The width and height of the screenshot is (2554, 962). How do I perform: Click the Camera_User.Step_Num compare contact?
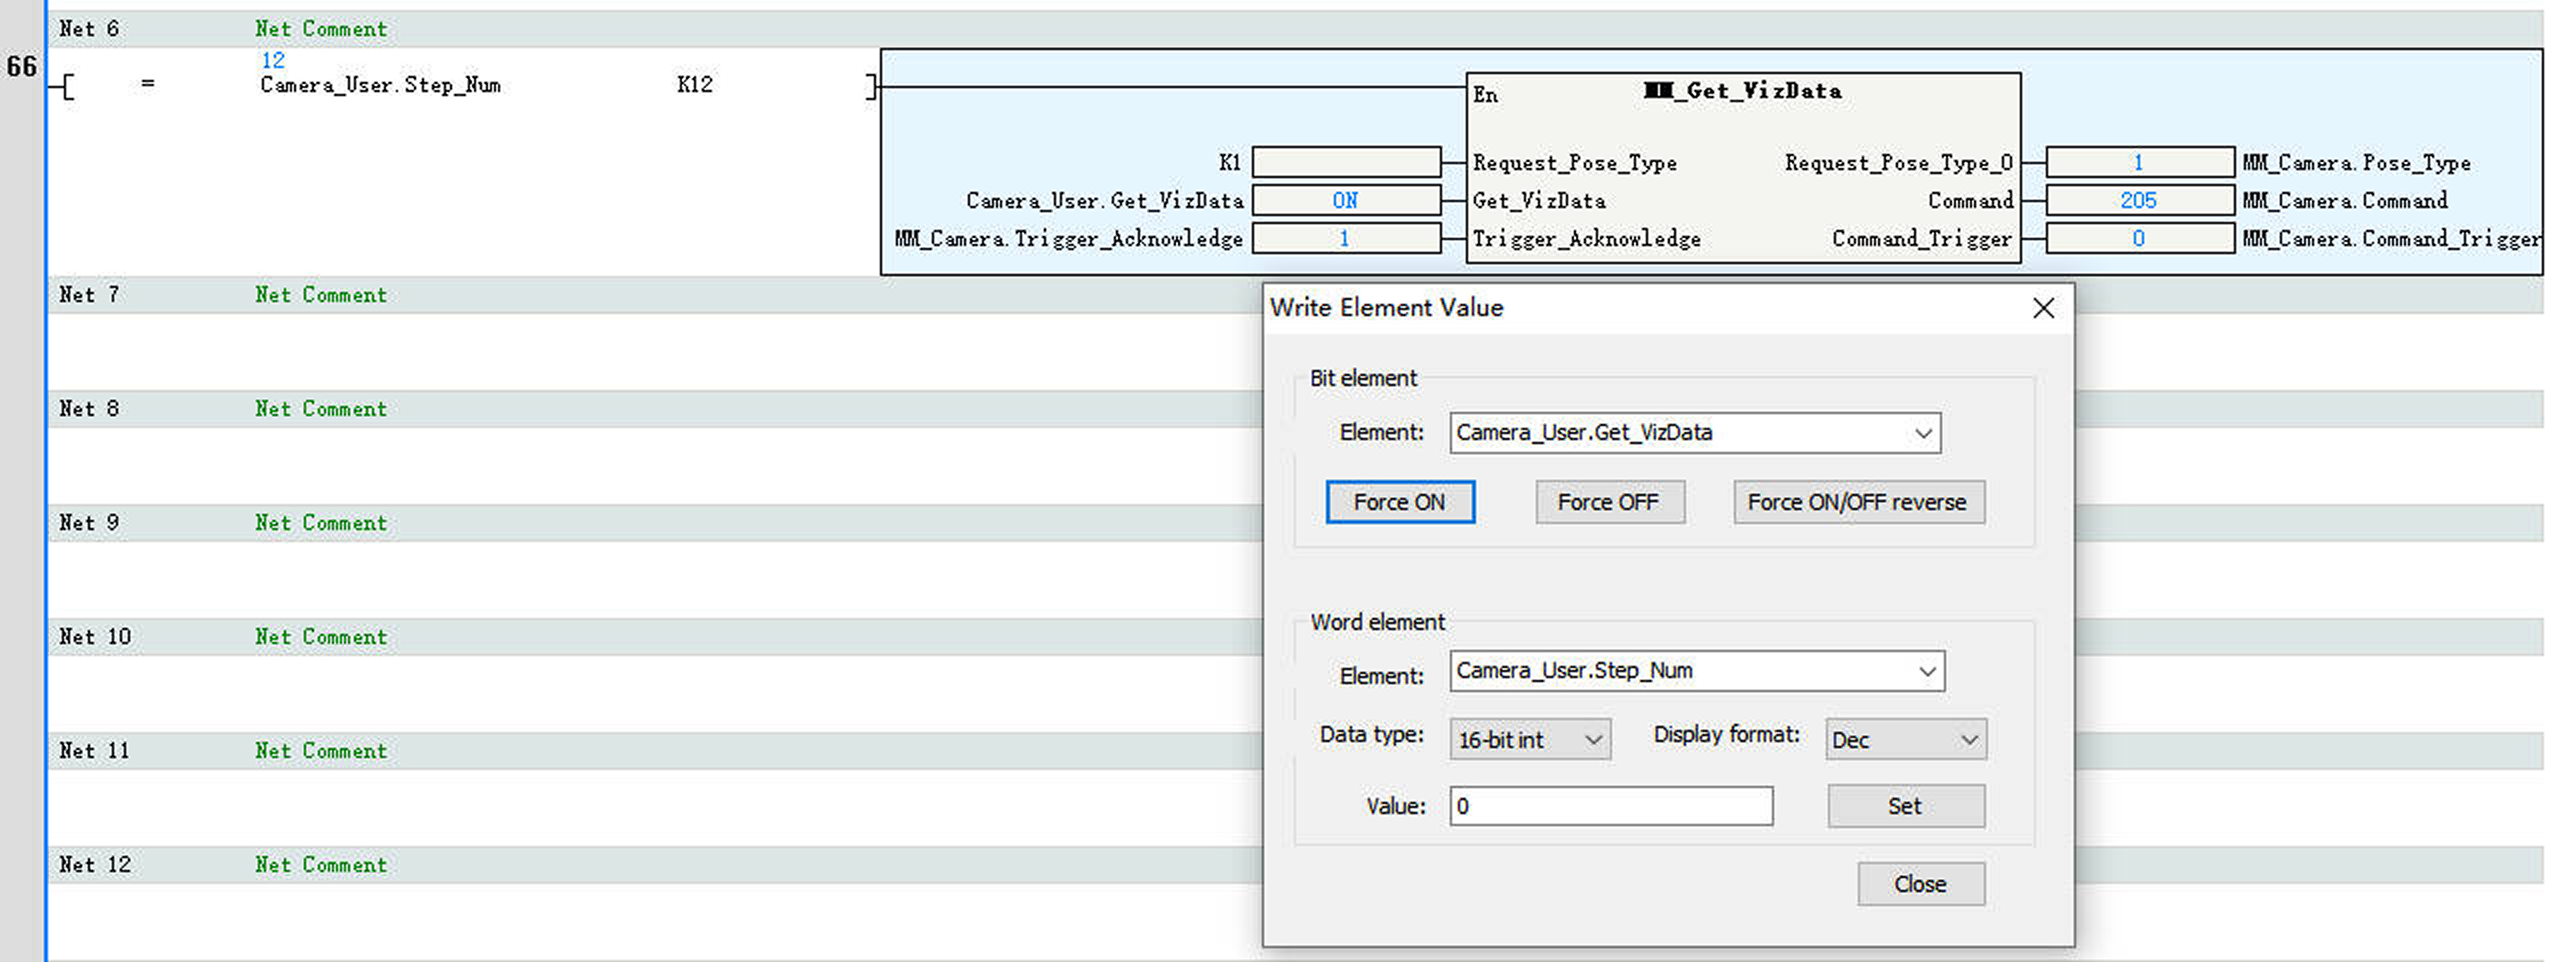pos(380,85)
